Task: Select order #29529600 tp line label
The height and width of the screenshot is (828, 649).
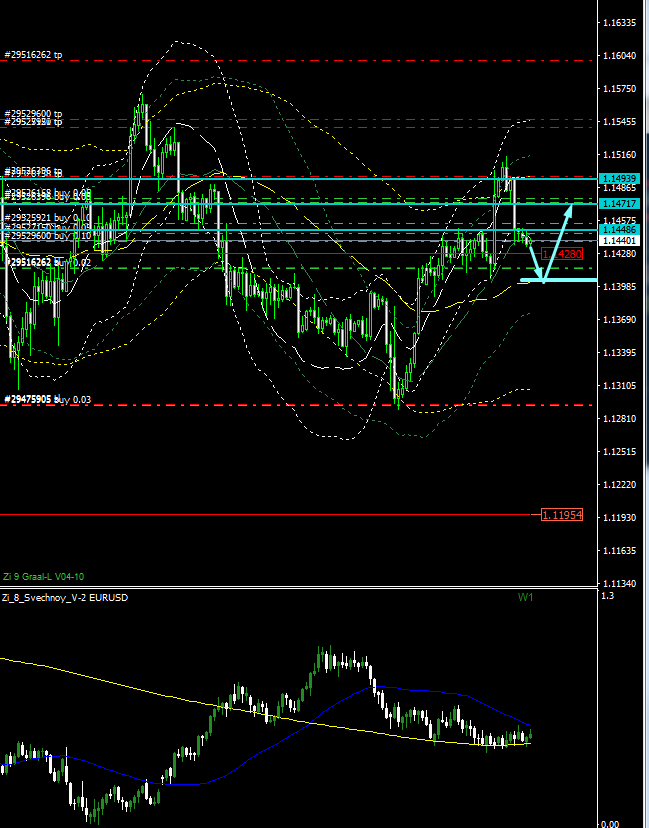Action: 33,114
